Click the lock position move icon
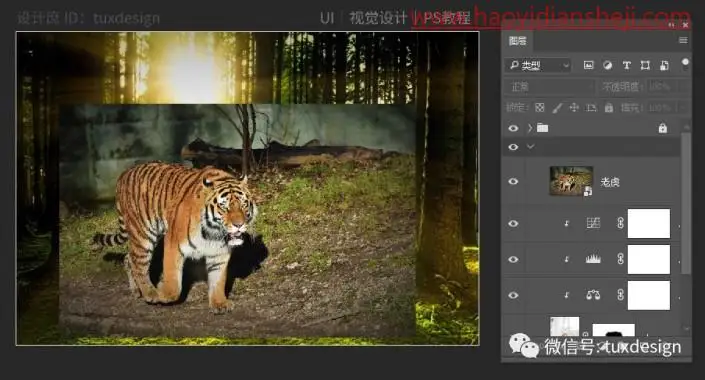The width and height of the screenshot is (705, 380). (x=574, y=107)
